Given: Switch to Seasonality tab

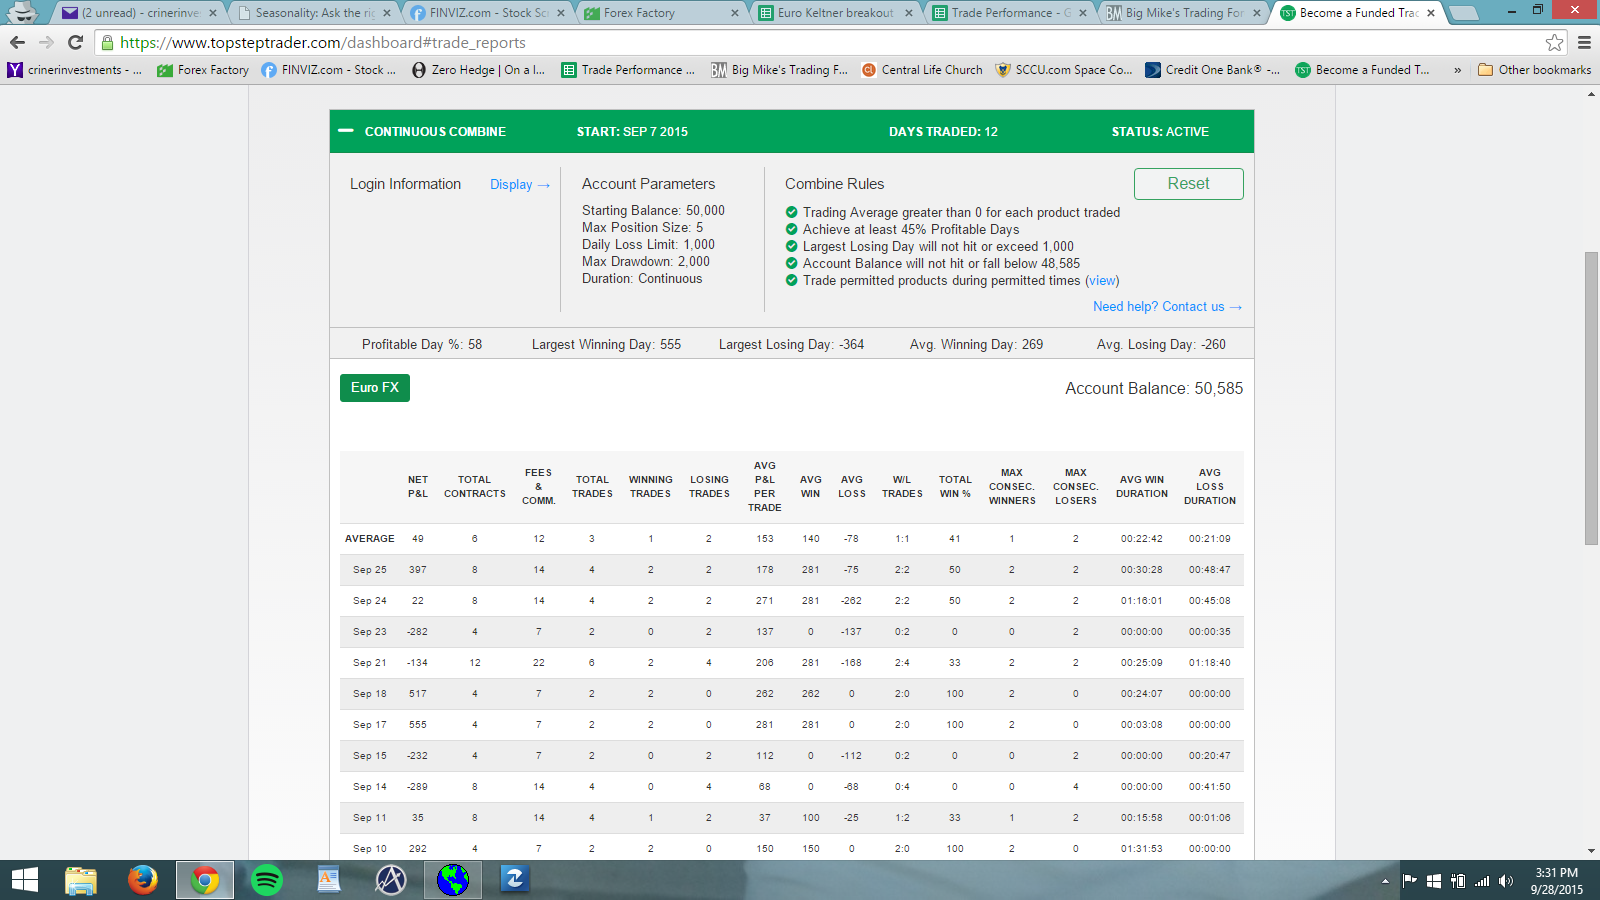Looking at the screenshot, I should coord(313,13).
